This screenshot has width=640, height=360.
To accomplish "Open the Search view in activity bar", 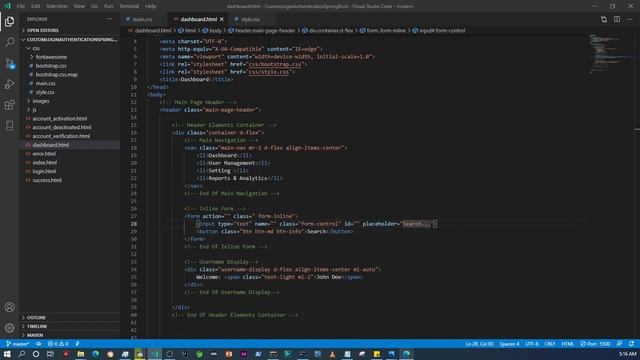I will click(9, 42).
